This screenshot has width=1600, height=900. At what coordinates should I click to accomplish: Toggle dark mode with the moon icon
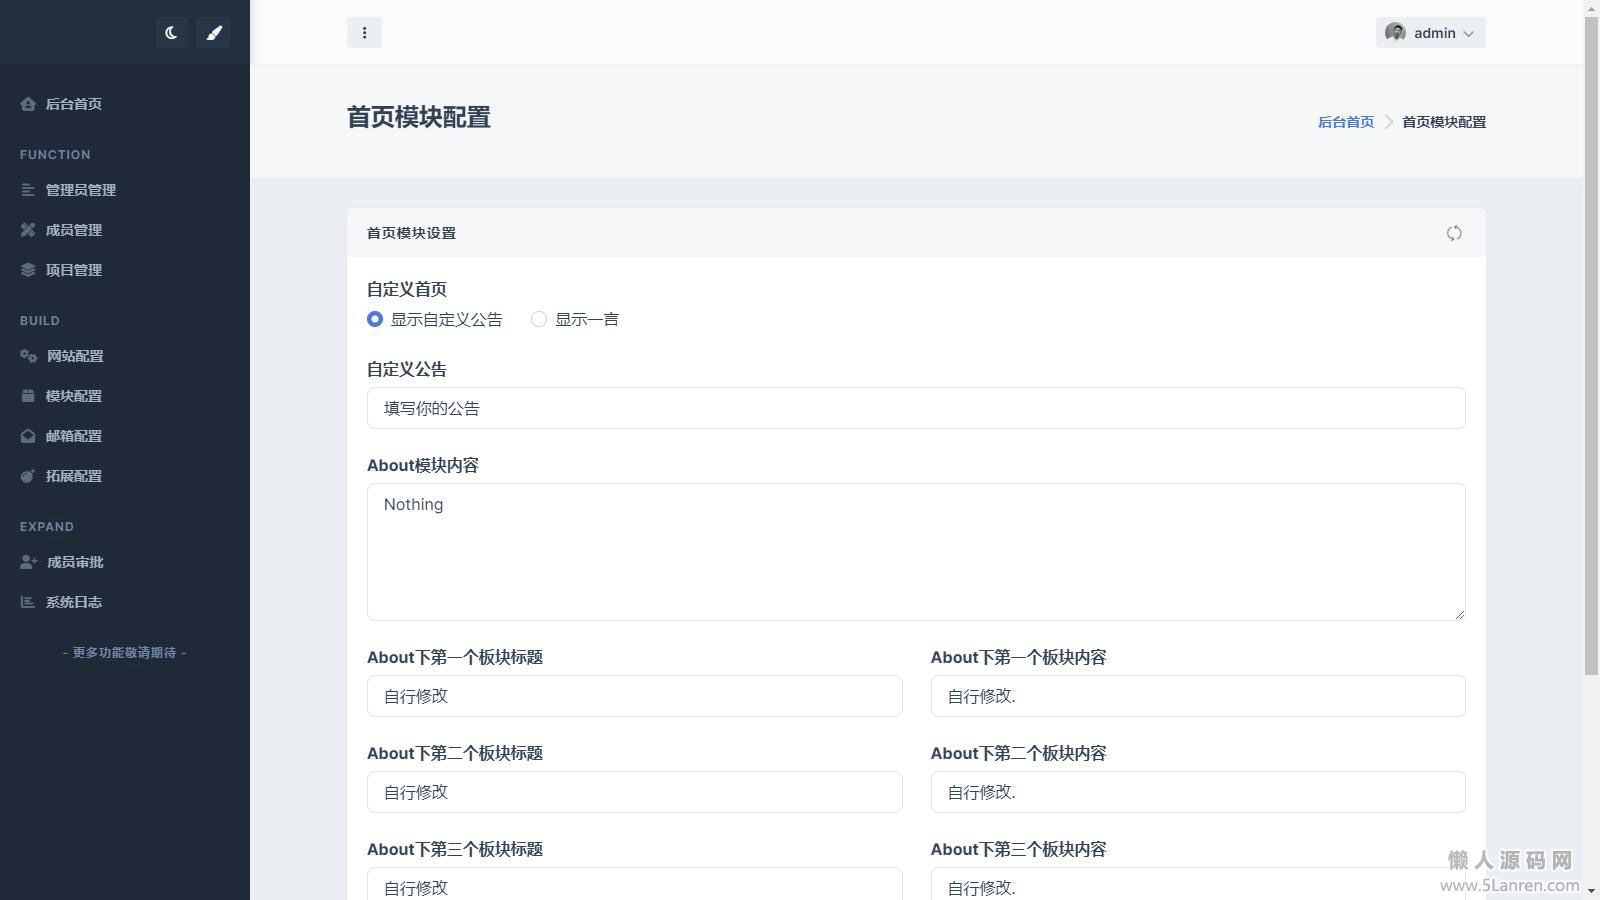[x=171, y=33]
